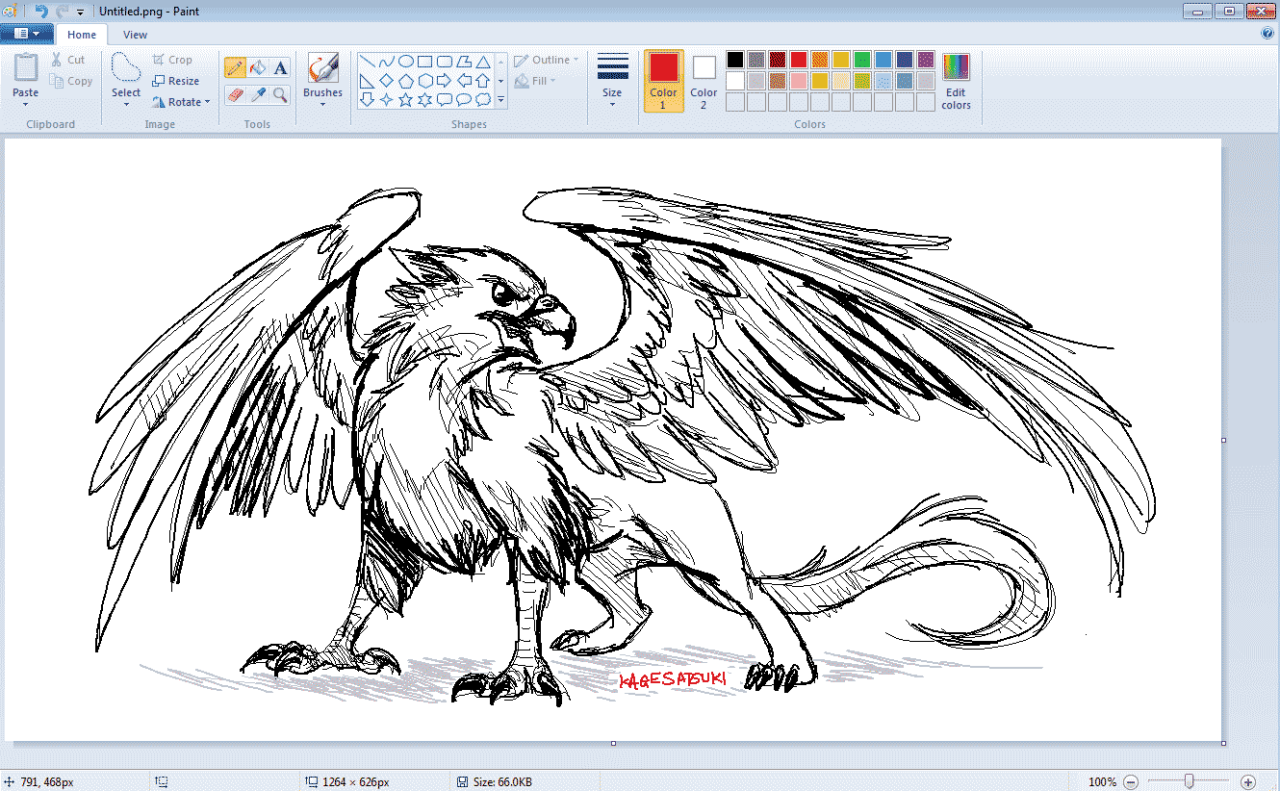Click the Undo arrow in the title bar

coord(41,11)
